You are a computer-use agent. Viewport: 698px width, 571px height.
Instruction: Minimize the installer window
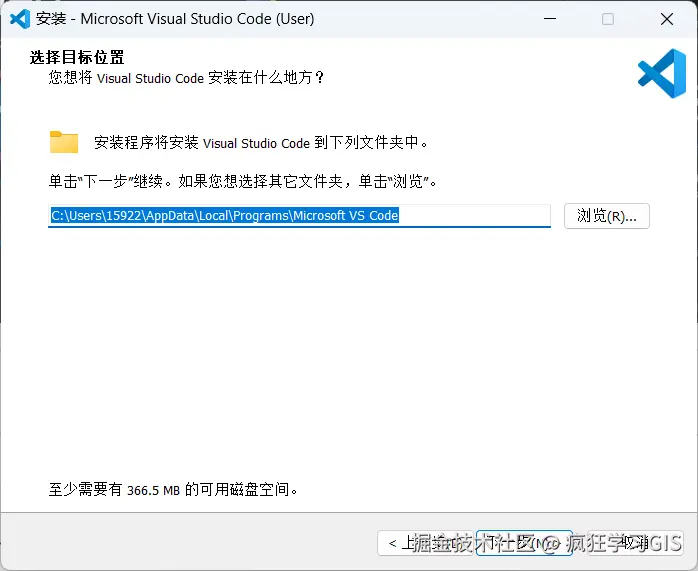point(550,19)
